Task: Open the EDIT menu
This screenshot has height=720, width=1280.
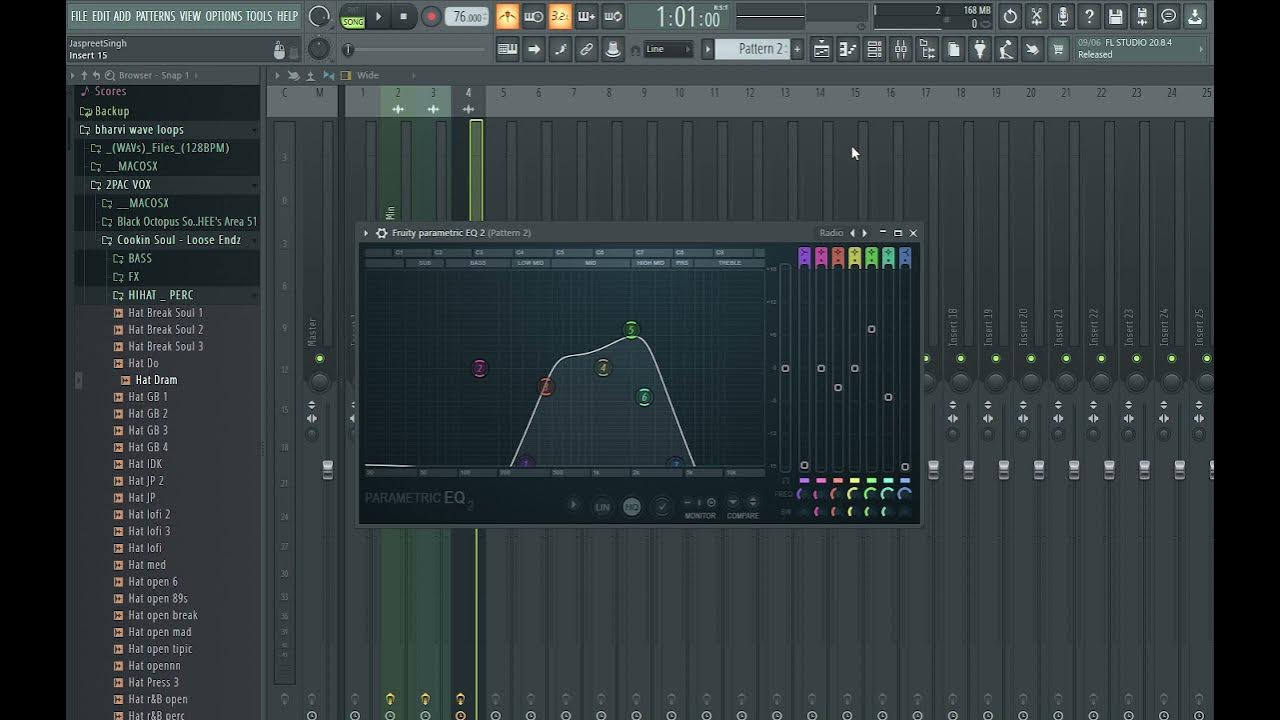Action: coord(101,16)
